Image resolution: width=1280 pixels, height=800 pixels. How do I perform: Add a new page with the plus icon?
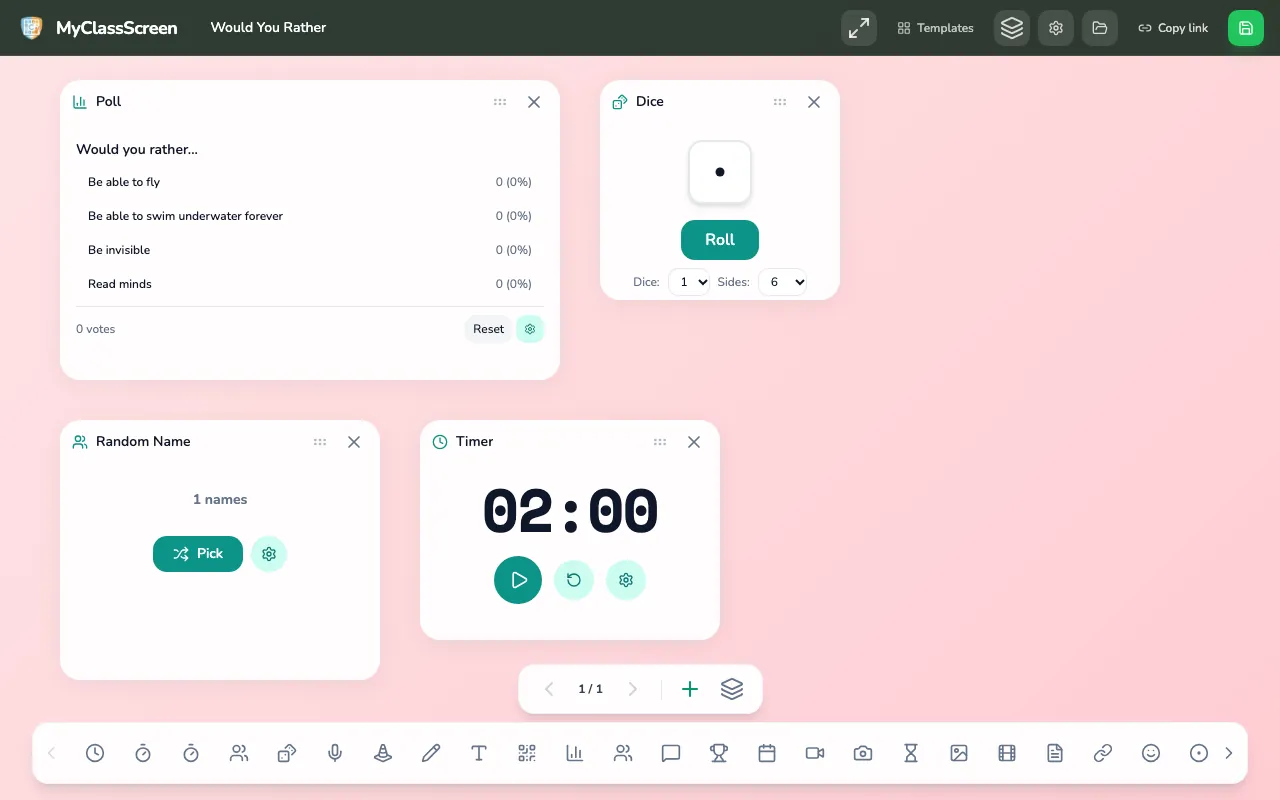(x=690, y=689)
